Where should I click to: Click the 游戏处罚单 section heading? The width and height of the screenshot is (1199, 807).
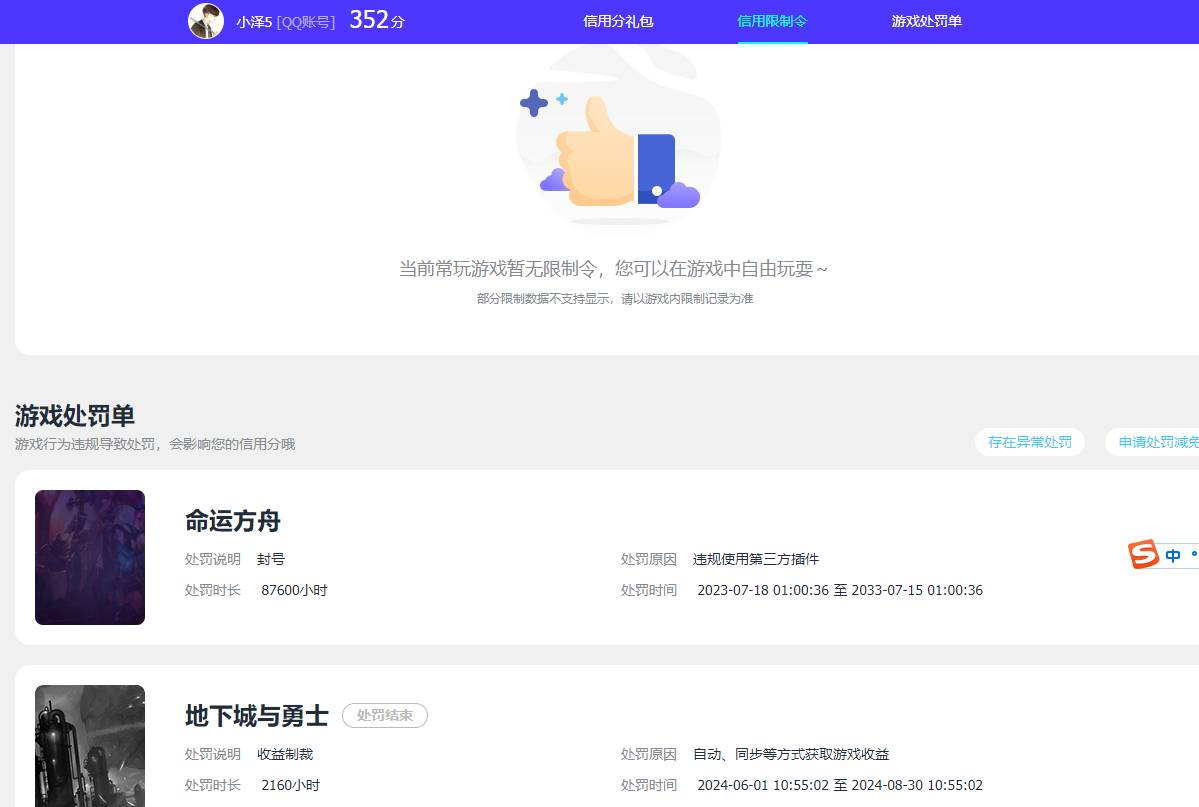coord(72,415)
